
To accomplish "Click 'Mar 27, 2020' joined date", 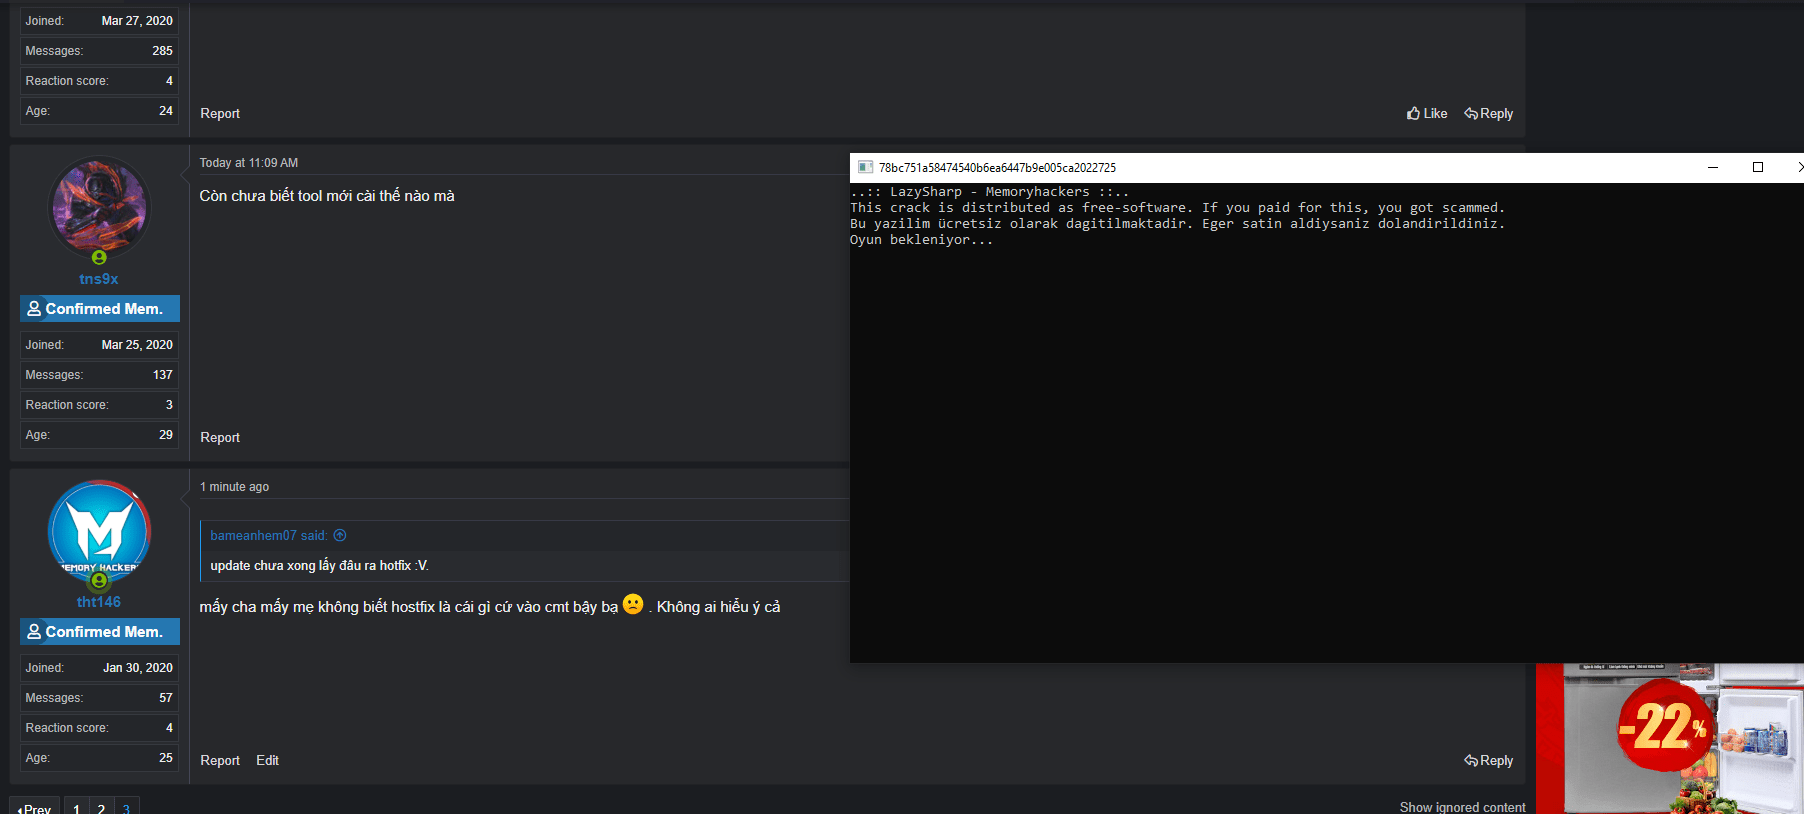I will click(137, 20).
